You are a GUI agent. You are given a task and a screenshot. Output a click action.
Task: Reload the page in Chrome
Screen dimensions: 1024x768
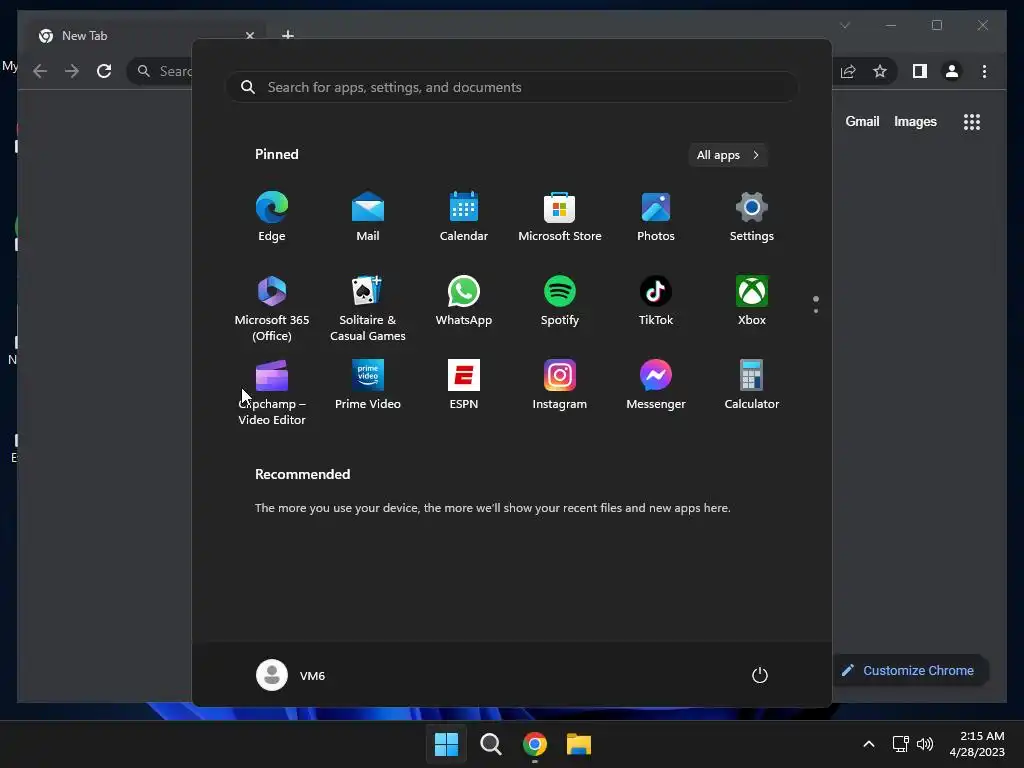tap(104, 71)
